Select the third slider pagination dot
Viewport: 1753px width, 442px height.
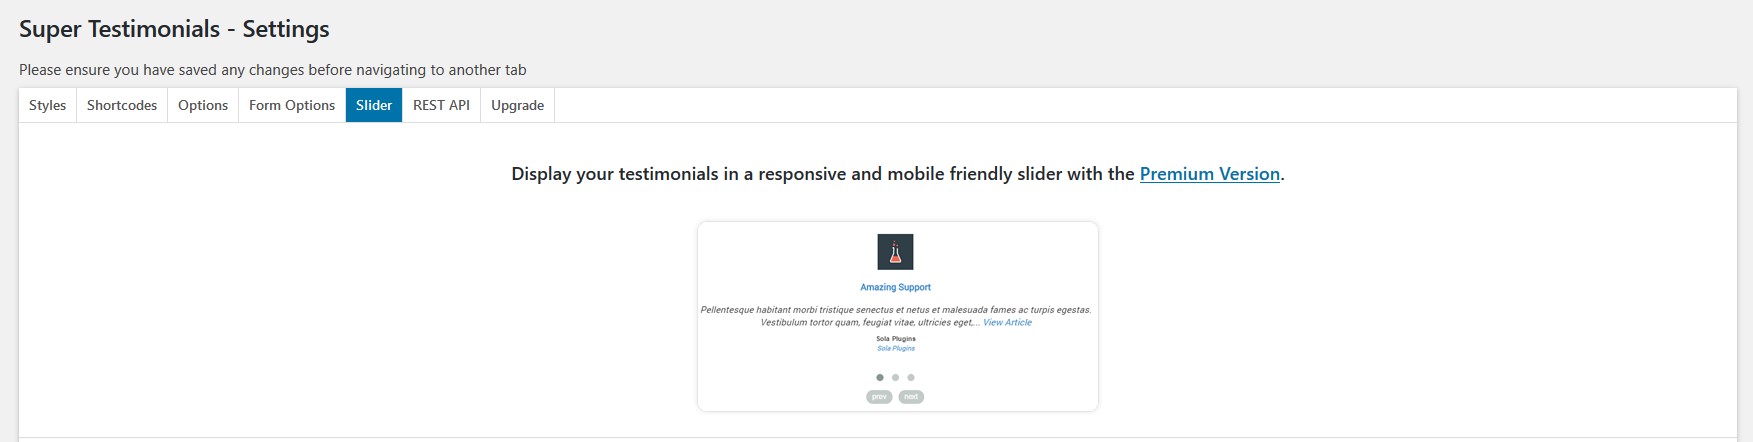[911, 377]
